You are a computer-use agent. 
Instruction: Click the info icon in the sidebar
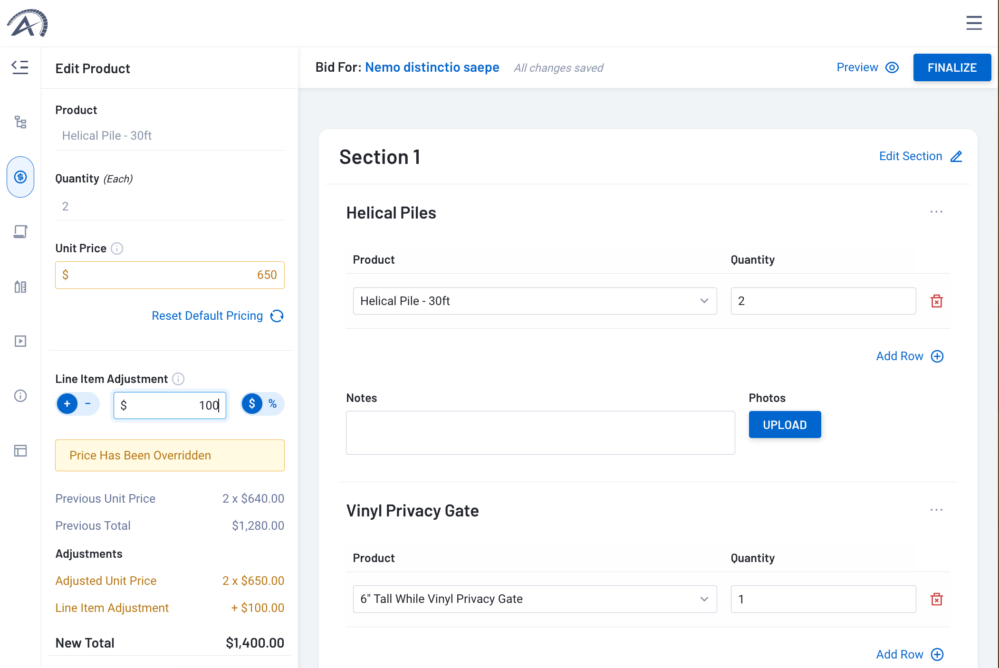[19, 396]
